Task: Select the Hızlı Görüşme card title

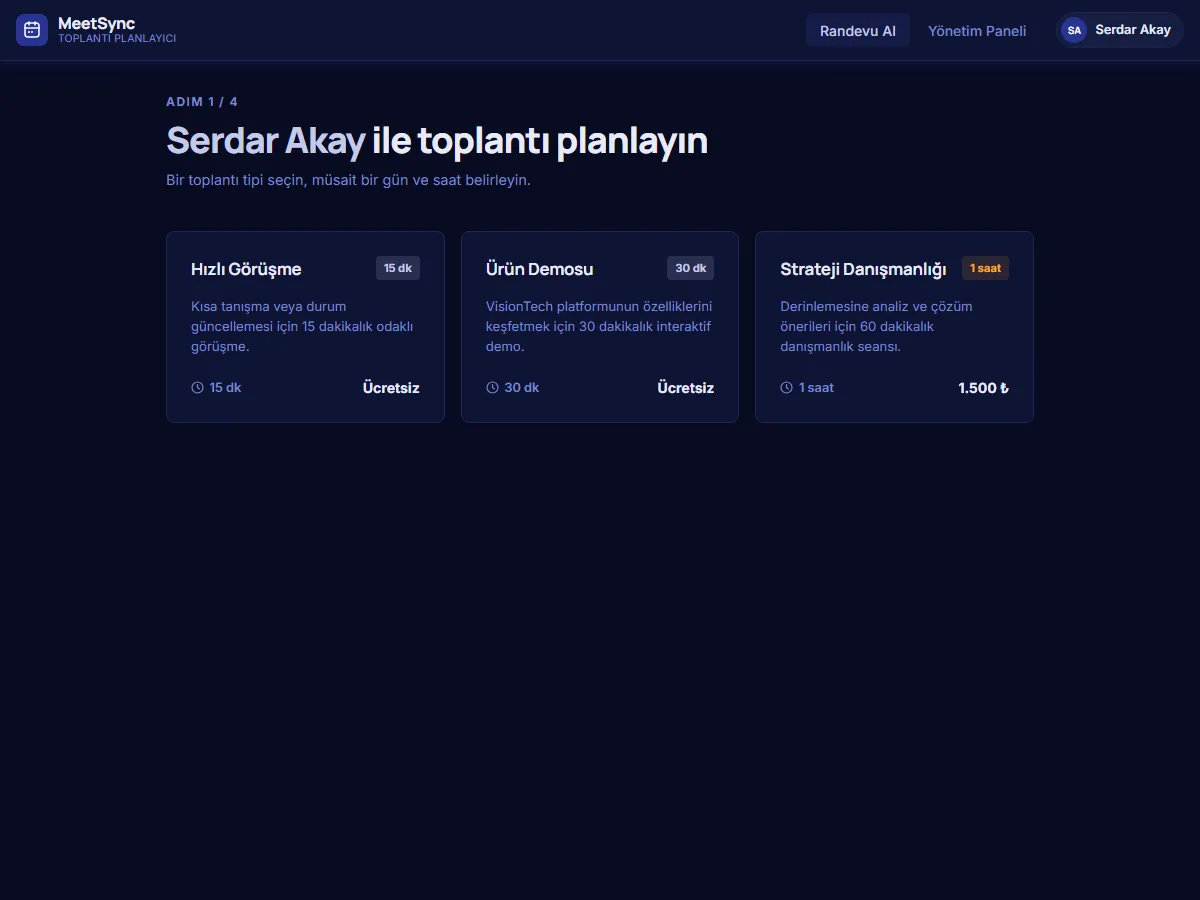Action: [x=246, y=269]
